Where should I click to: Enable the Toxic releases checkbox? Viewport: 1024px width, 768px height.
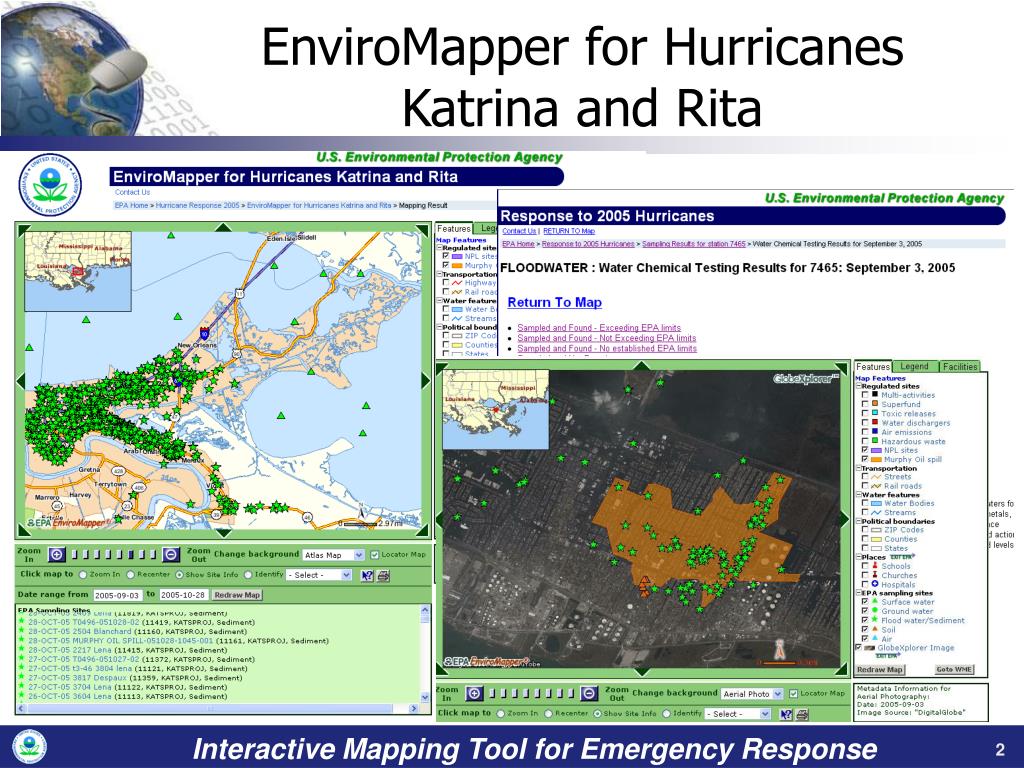tap(865, 413)
